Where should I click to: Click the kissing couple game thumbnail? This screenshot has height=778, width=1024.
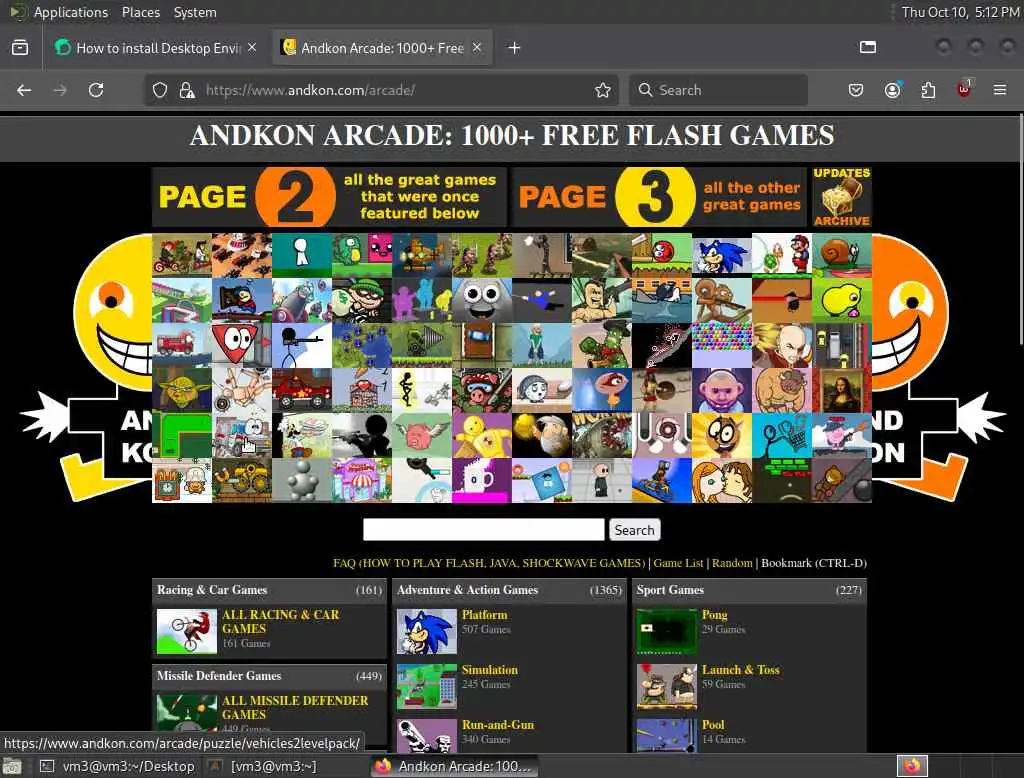point(722,481)
